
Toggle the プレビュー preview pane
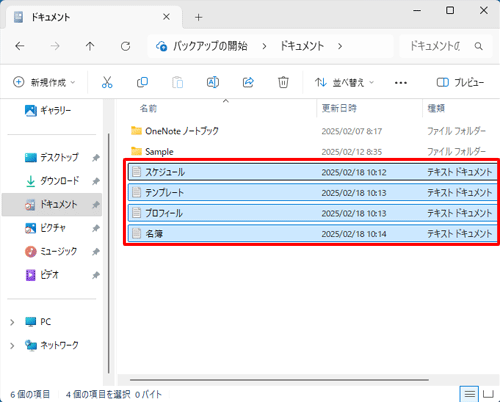460,82
